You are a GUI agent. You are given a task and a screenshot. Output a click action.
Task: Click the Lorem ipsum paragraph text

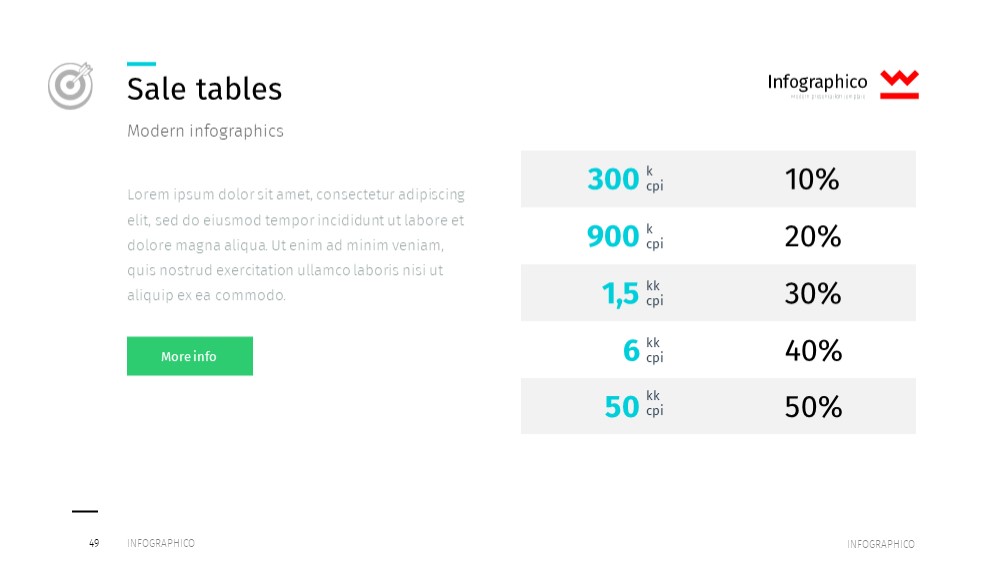click(x=296, y=244)
